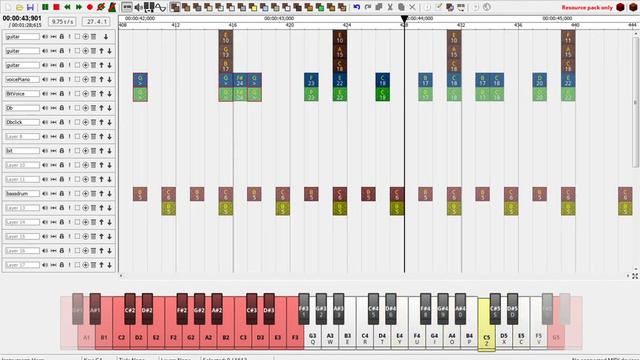640x360 pixels.
Task: Tick the select-all checkbox on bit layer
Action: pos(77,151)
